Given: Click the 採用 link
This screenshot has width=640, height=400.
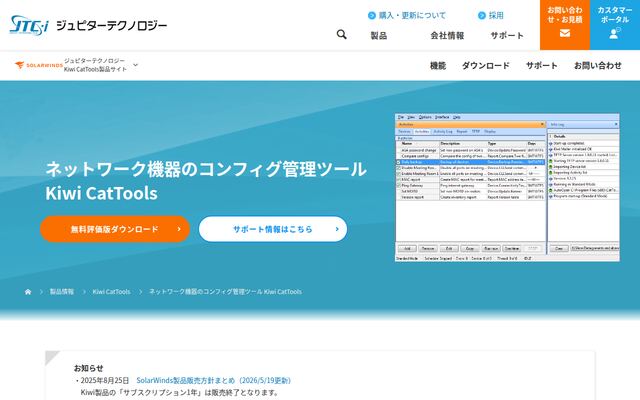Looking at the screenshot, I should (x=496, y=16).
